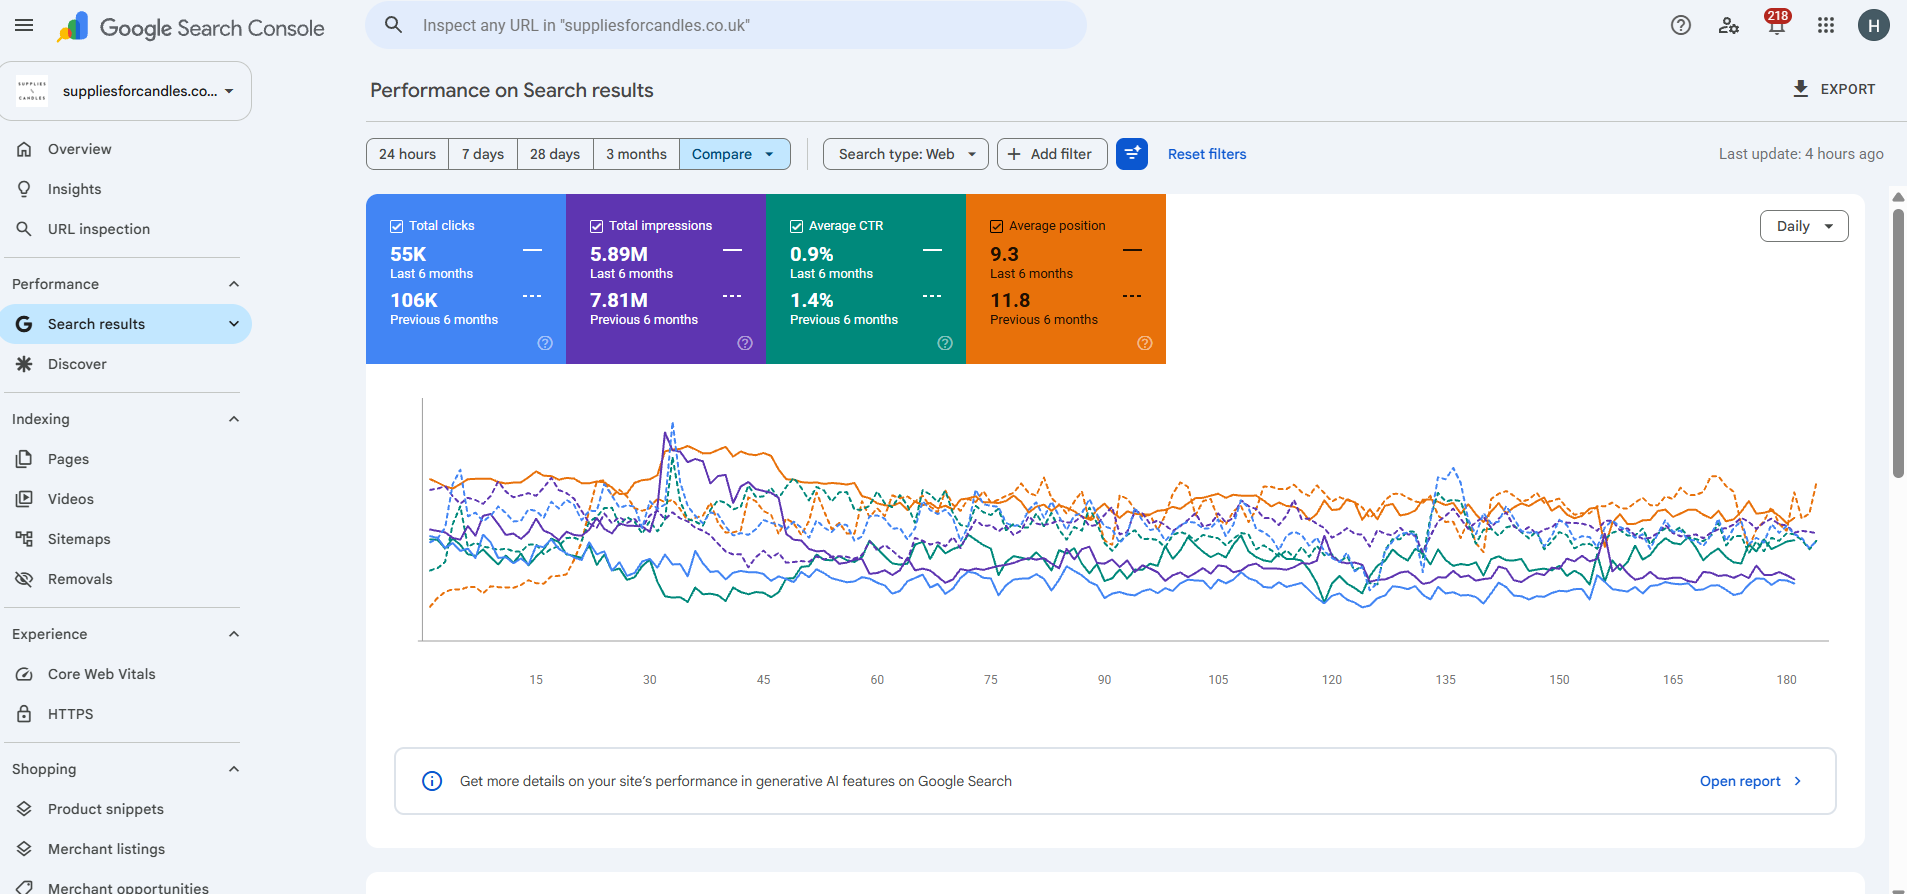
Task: Open the main hamburger menu
Action: click(24, 26)
